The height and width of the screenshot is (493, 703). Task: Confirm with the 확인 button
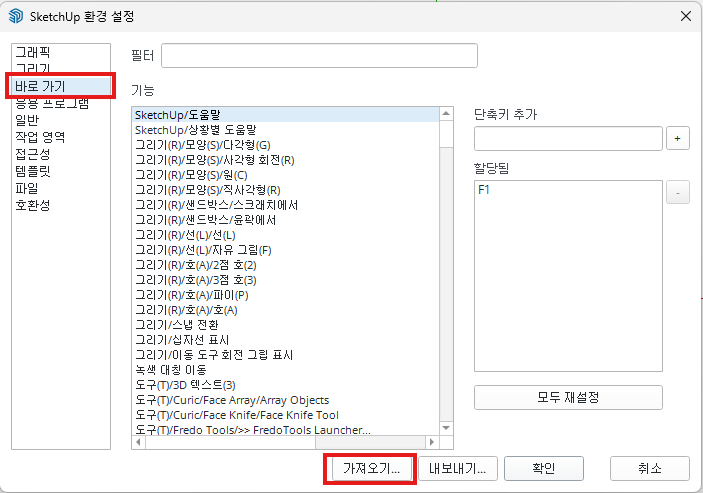click(544, 468)
